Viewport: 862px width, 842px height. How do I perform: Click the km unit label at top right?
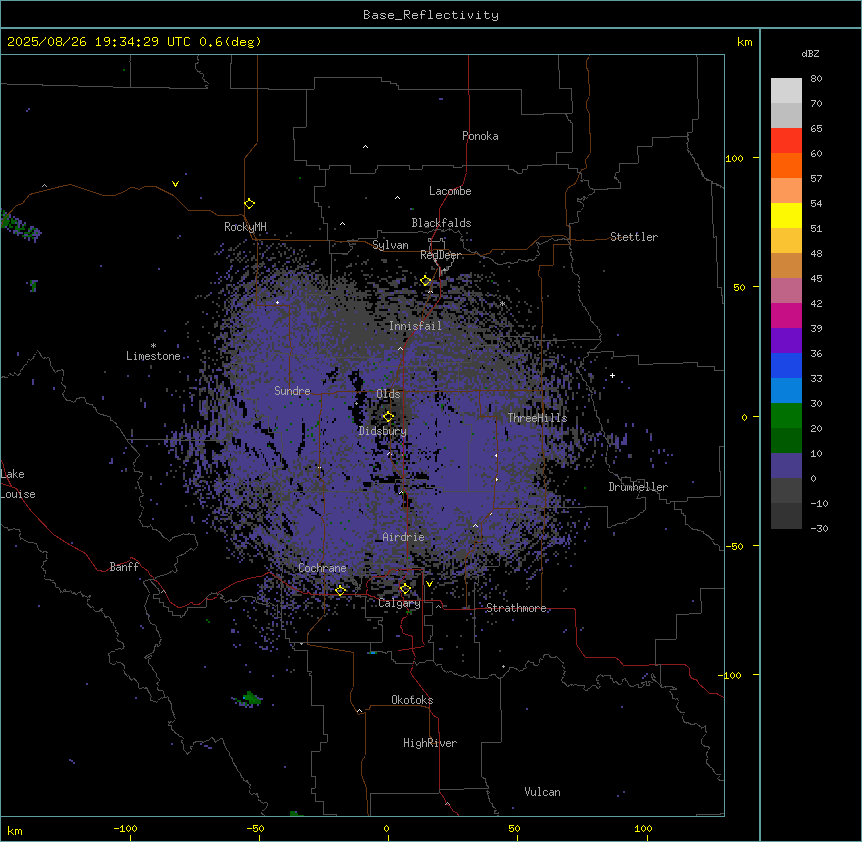tap(745, 42)
